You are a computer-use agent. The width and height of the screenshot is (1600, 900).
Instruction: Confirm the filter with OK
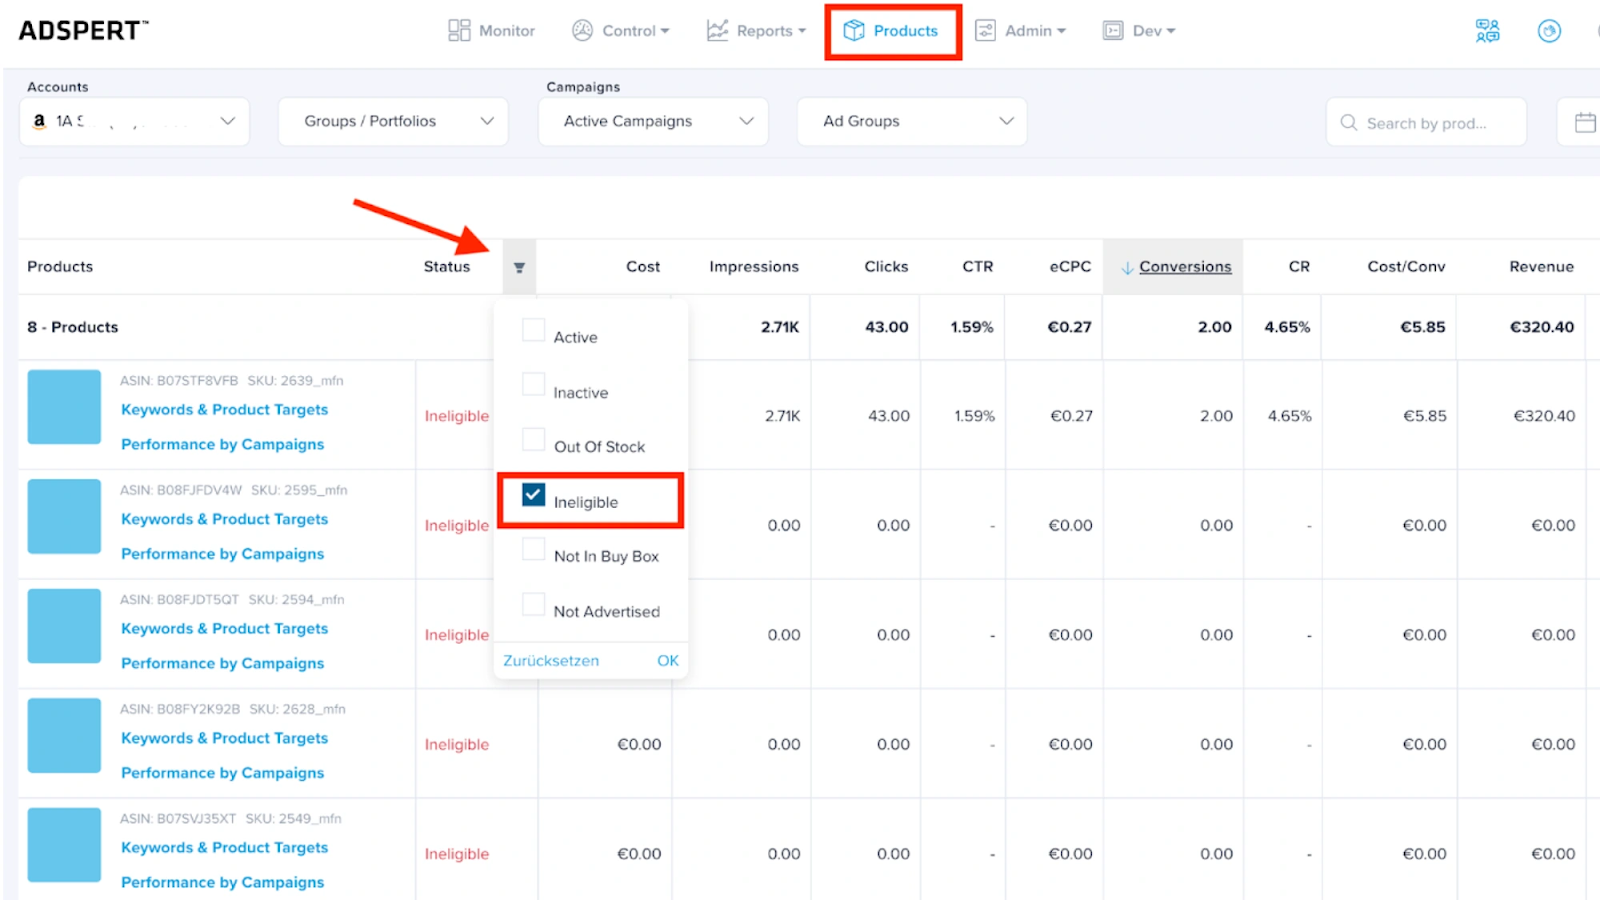668,661
